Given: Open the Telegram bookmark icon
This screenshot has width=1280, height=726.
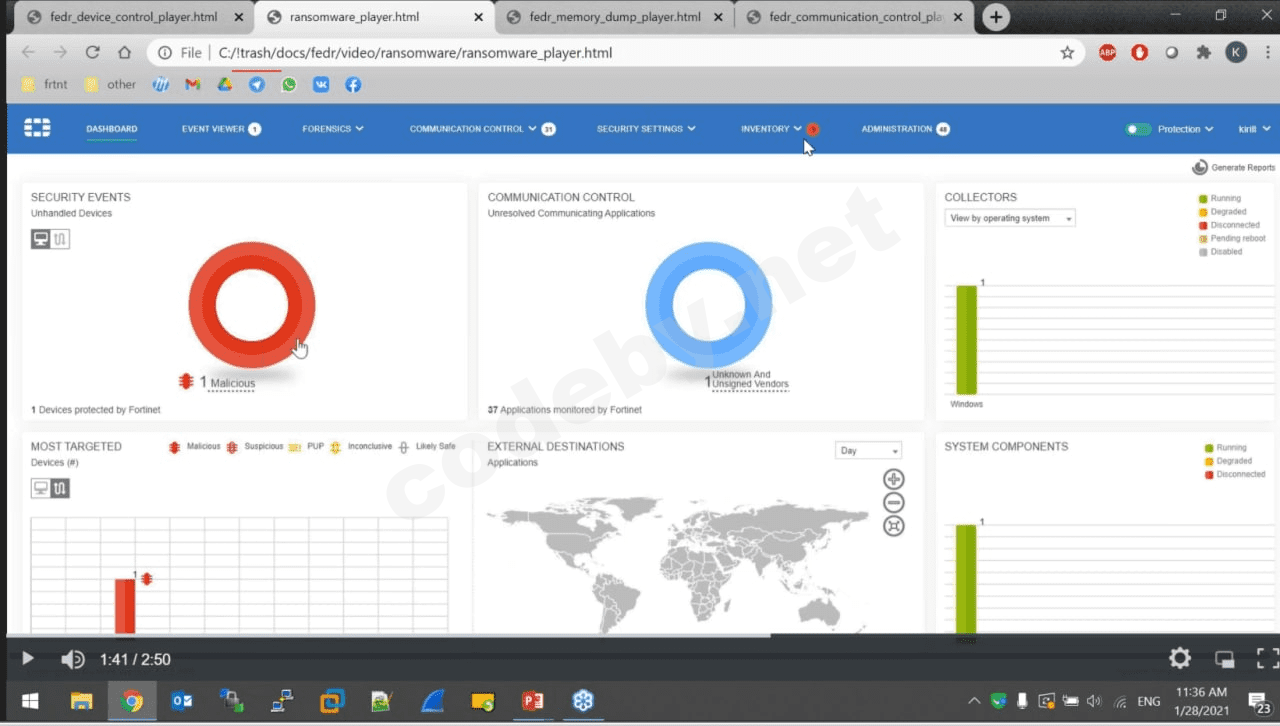Looking at the screenshot, I should click(x=257, y=85).
